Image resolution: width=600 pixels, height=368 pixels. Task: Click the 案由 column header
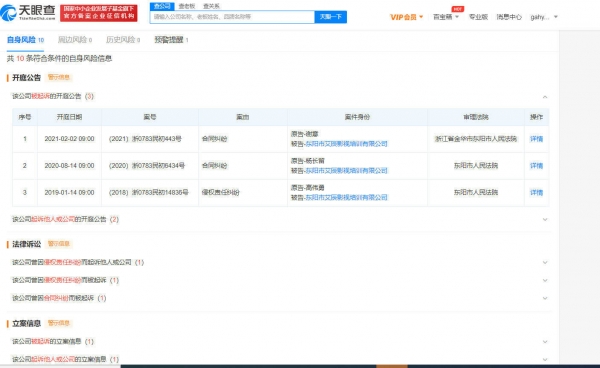(x=243, y=117)
